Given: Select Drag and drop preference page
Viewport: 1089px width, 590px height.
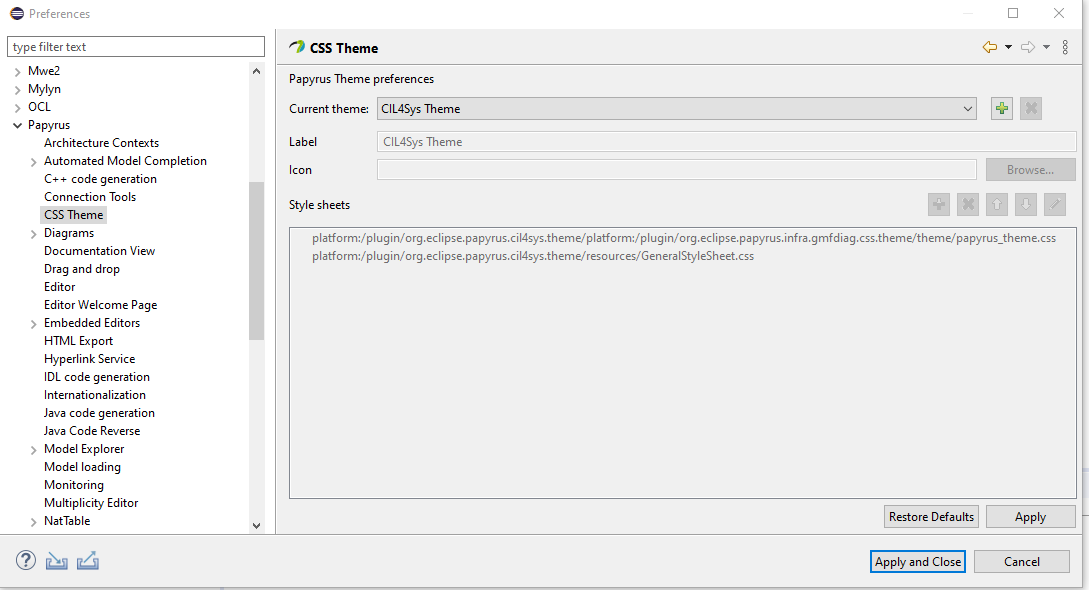Looking at the screenshot, I should click(81, 269).
